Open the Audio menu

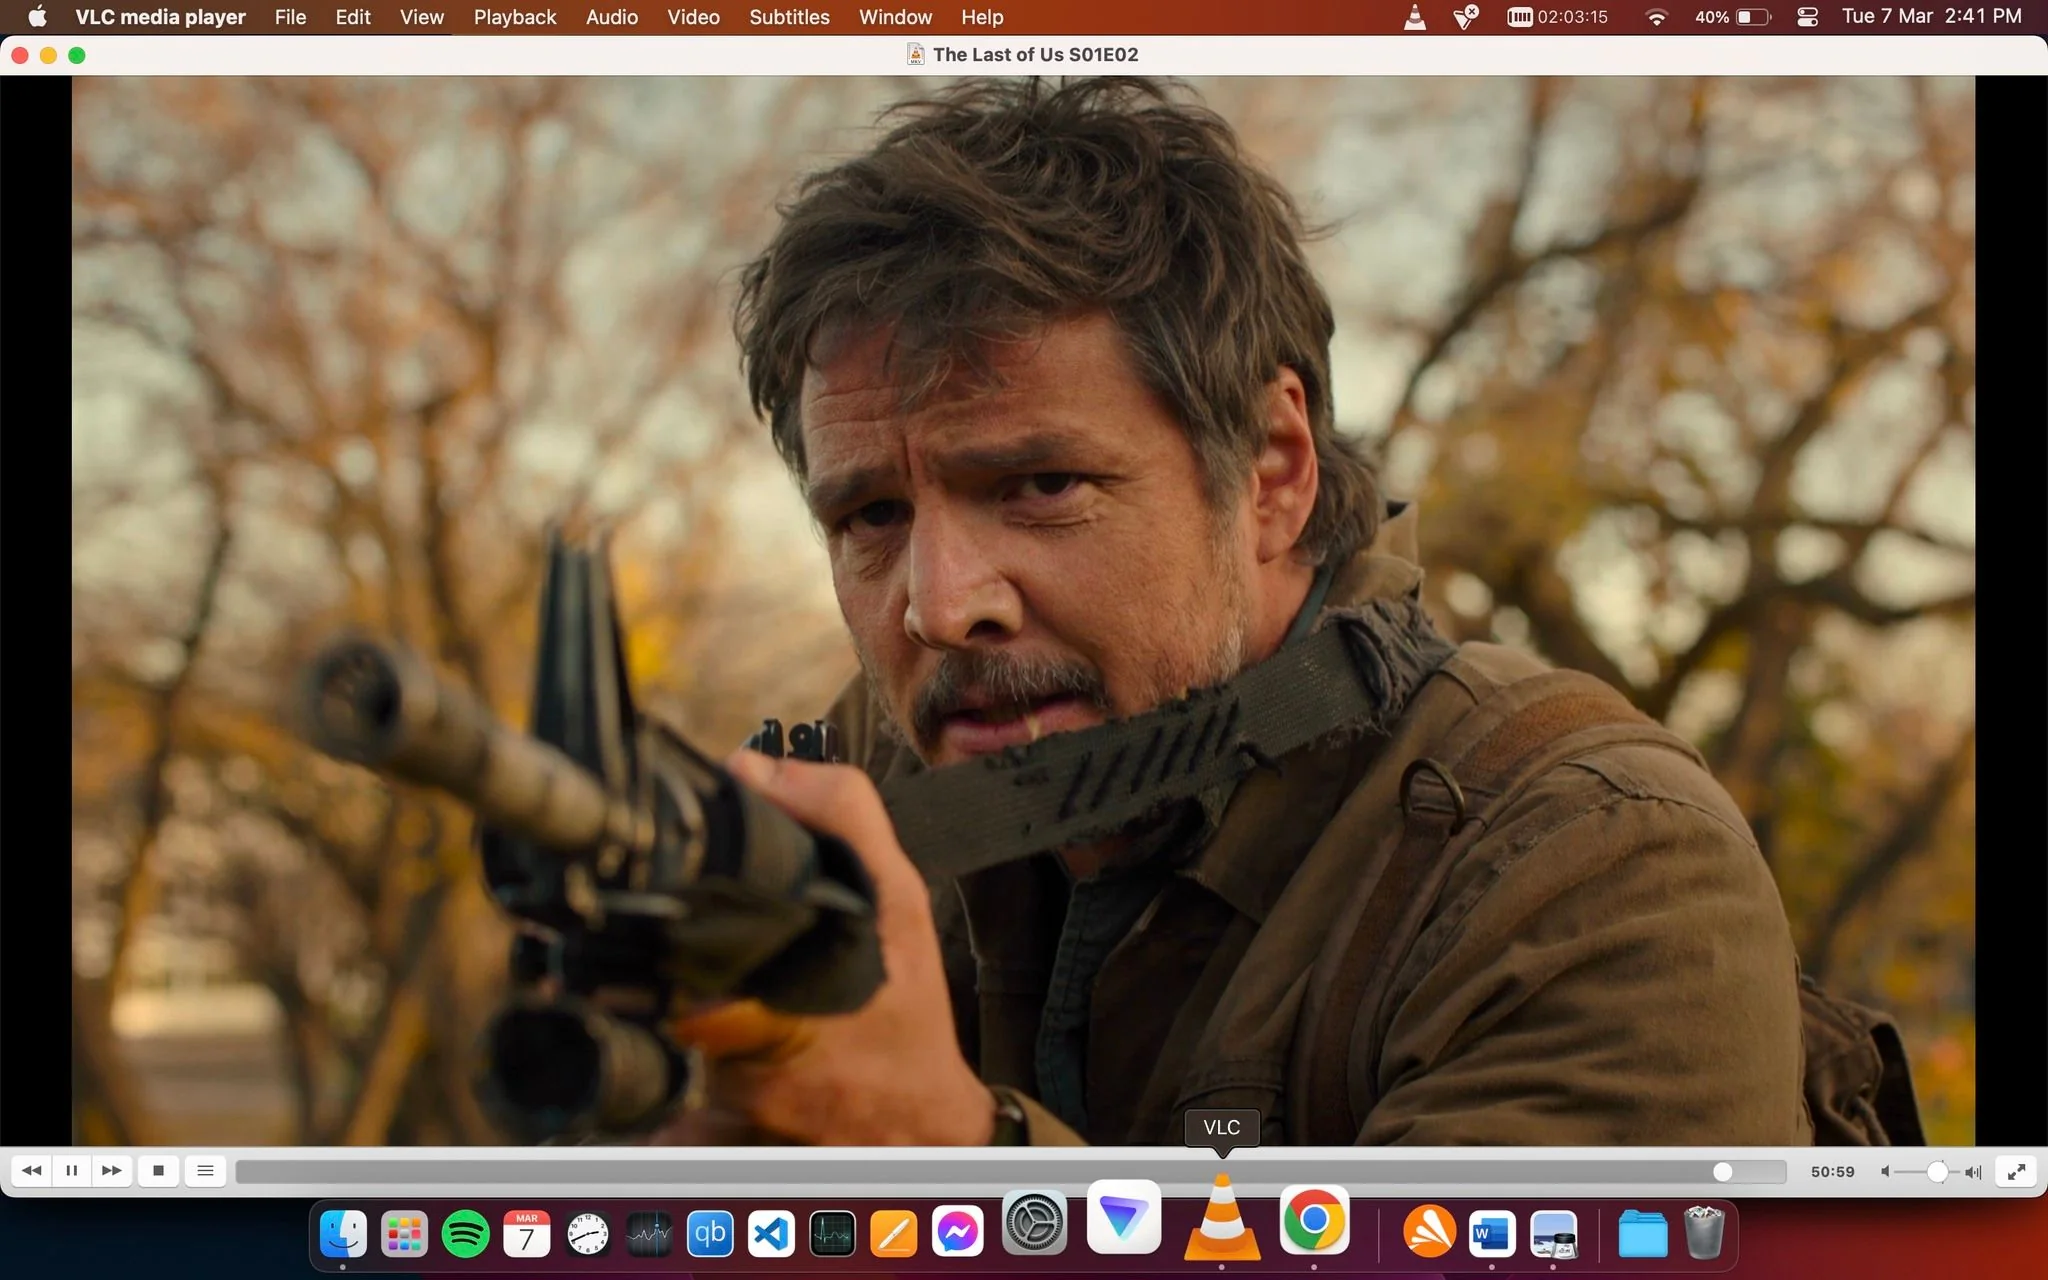pyautogui.click(x=612, y=17)
